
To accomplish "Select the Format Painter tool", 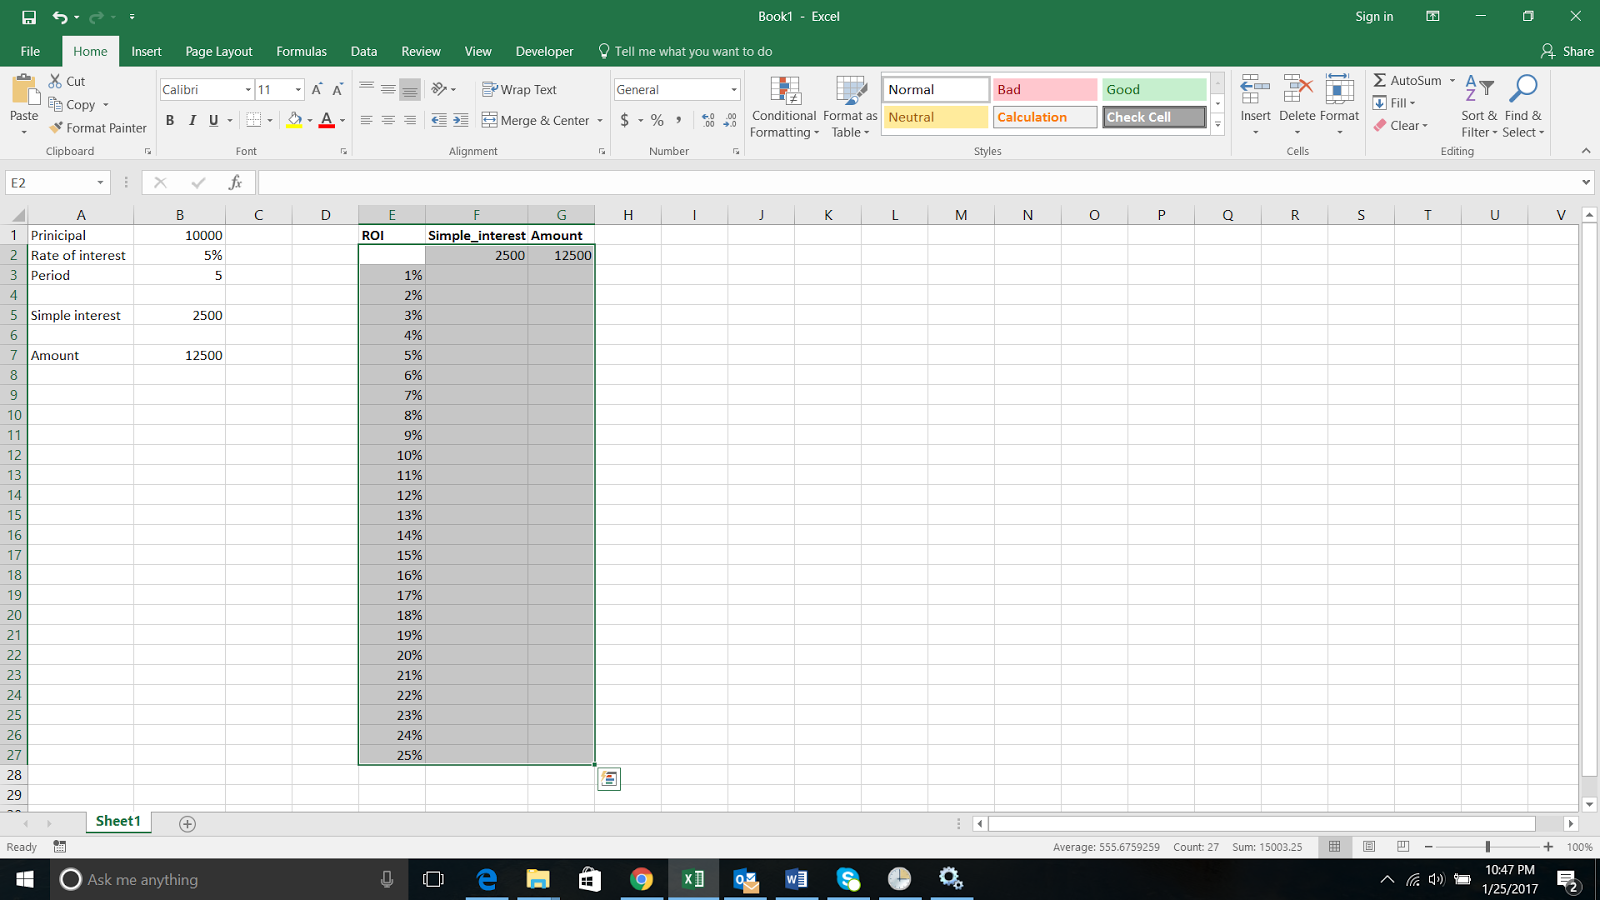I will click(97, 127).
